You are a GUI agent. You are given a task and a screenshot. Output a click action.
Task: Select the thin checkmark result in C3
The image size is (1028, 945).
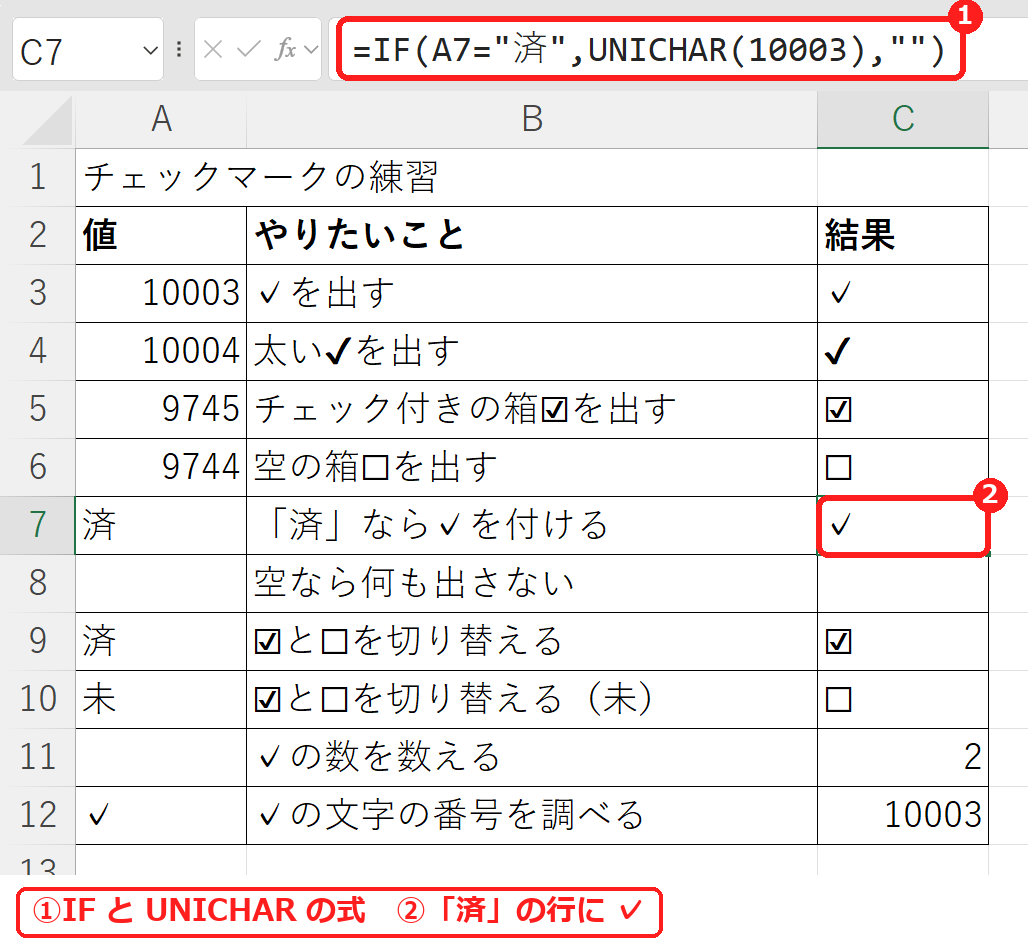click(903, 293)
